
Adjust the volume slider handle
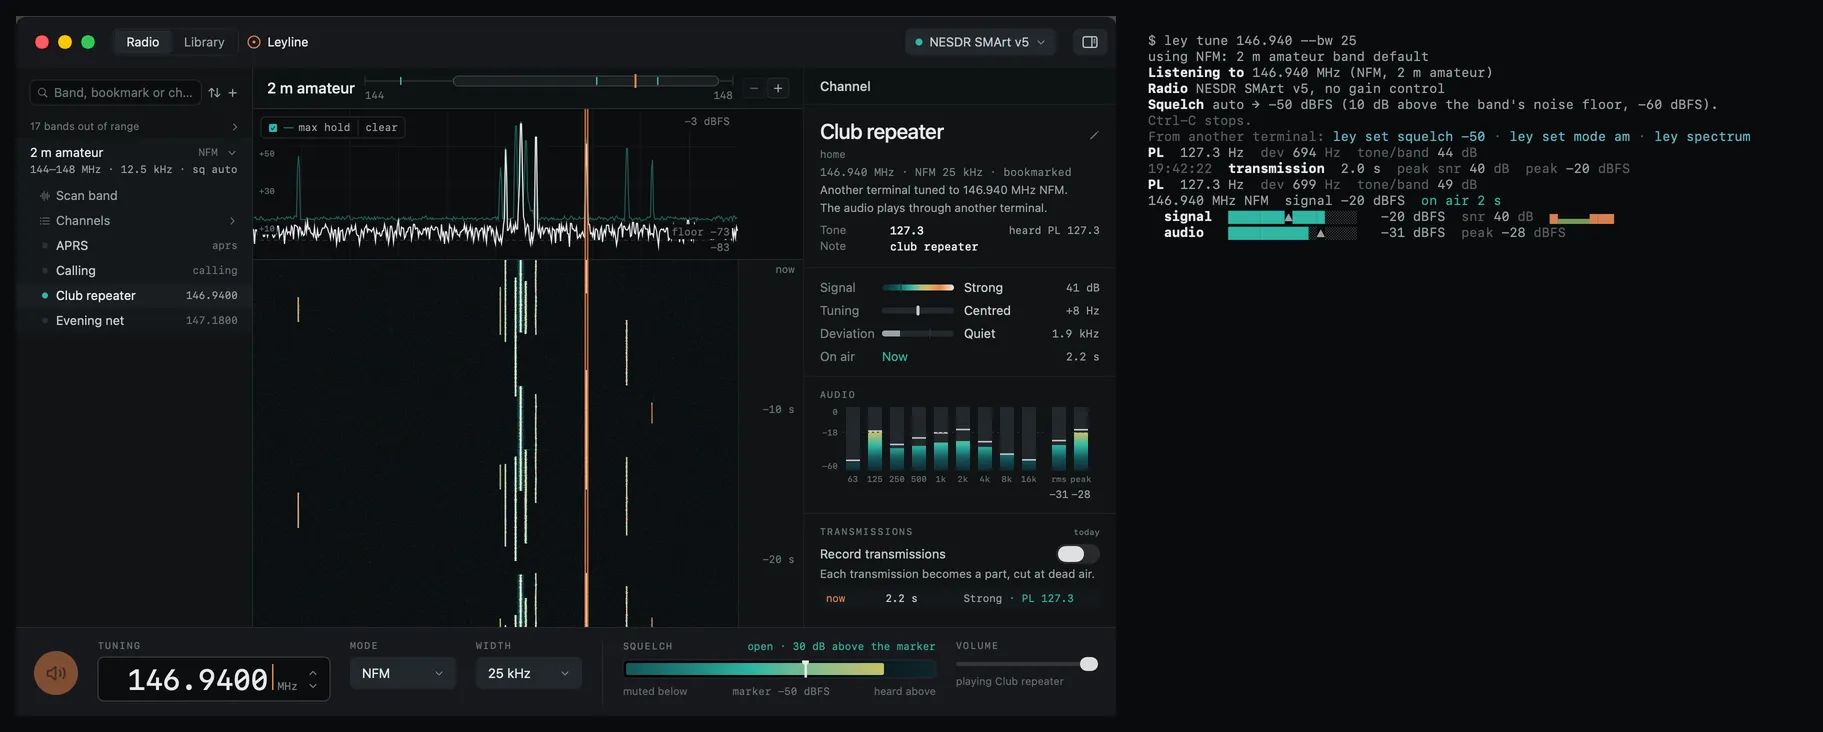[x=1089, y=664]
